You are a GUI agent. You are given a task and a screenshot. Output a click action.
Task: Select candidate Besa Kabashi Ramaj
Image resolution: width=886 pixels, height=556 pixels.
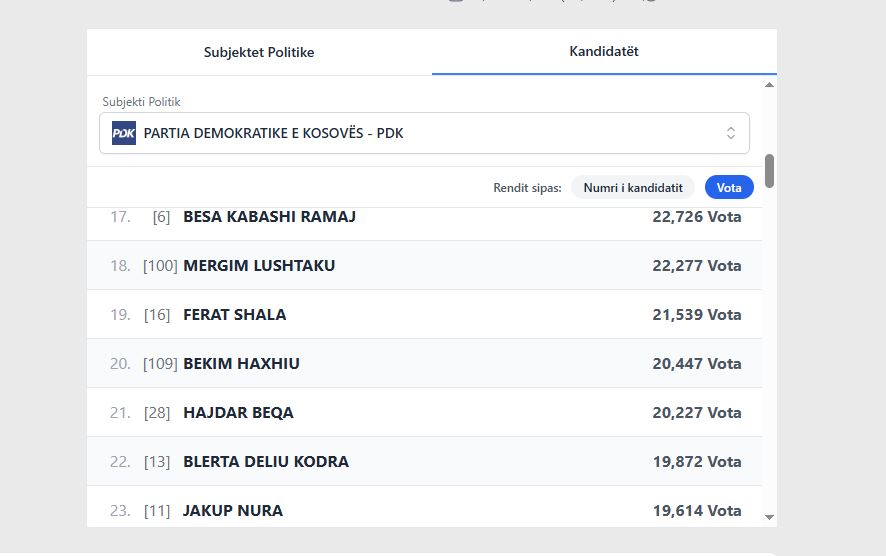(x=269, y=217)
